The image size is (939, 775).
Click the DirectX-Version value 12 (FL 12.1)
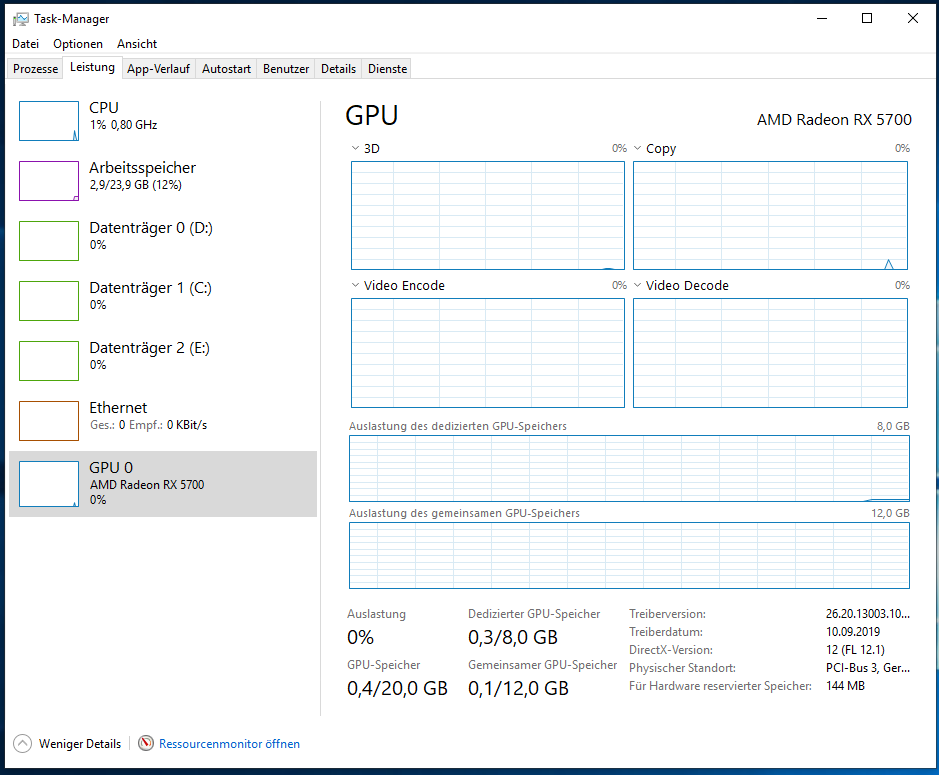pos(855,650)
